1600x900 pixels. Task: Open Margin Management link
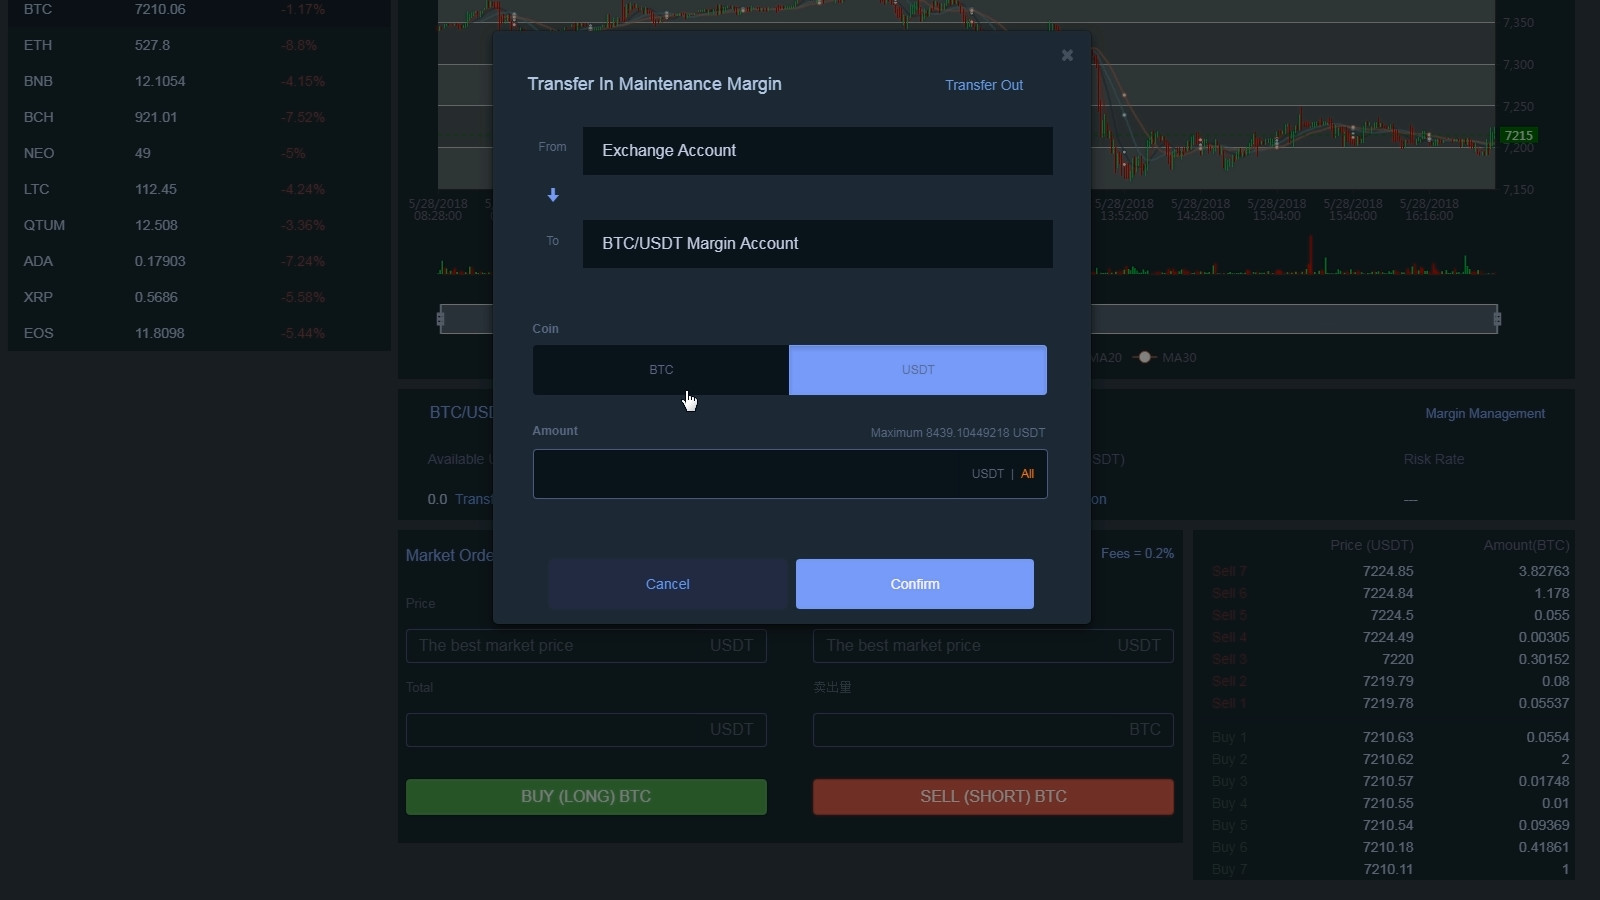(x=1484, y=414)
